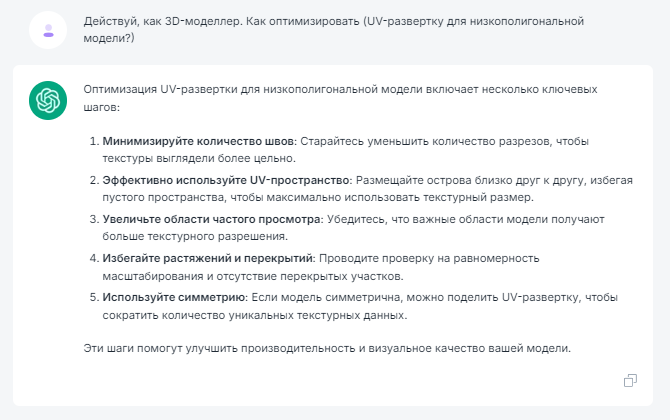Click the ChatGPT logo avatar
670x420 pixels.
click(x=48, y=100)
